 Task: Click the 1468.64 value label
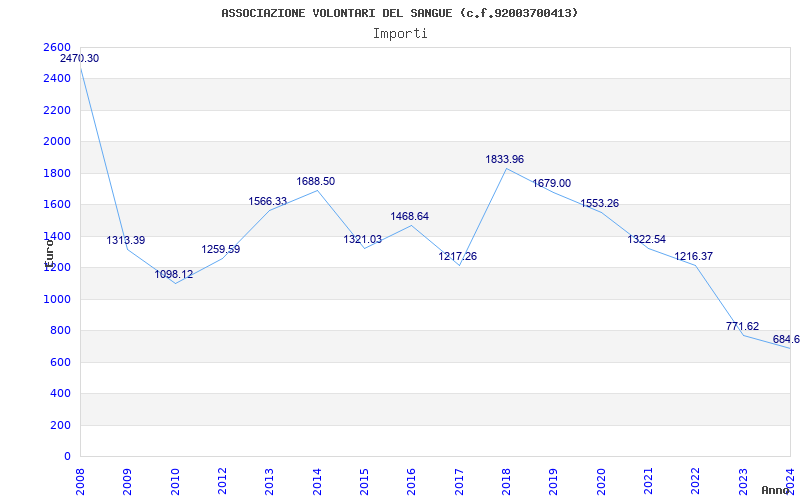point(410,216)
